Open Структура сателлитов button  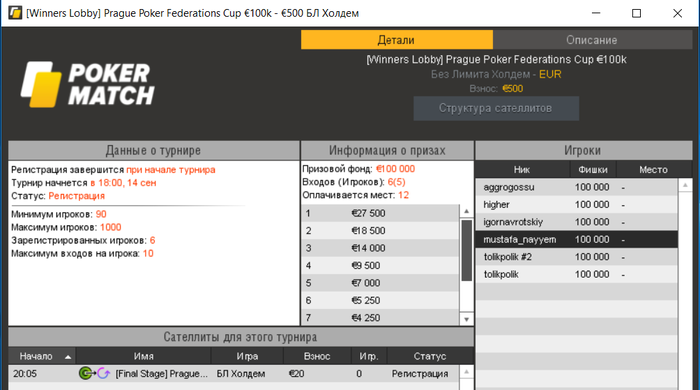496,108
